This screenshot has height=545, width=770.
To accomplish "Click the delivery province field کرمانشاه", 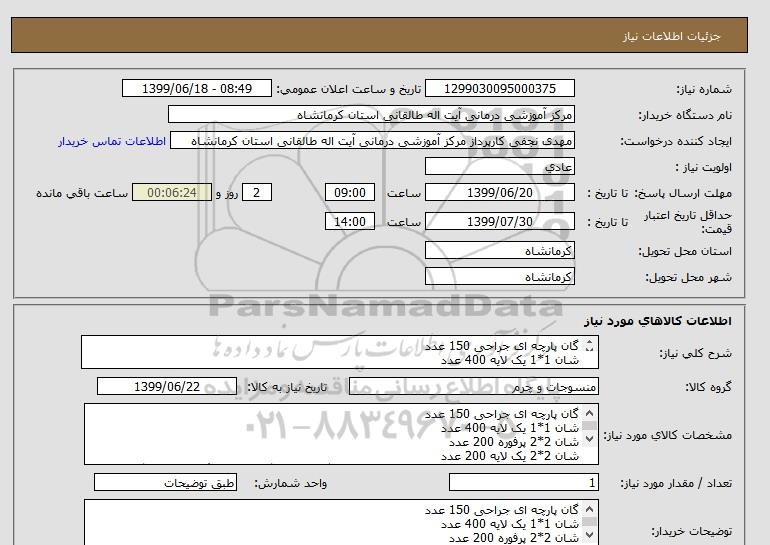I will click(x=499, y=250).
